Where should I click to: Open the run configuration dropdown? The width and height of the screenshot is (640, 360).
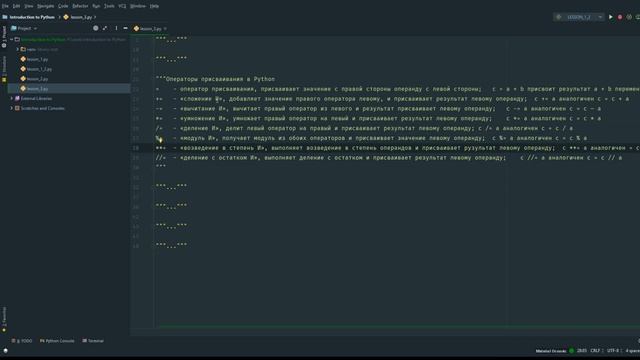pyautogui.click(x=580, y=17)
